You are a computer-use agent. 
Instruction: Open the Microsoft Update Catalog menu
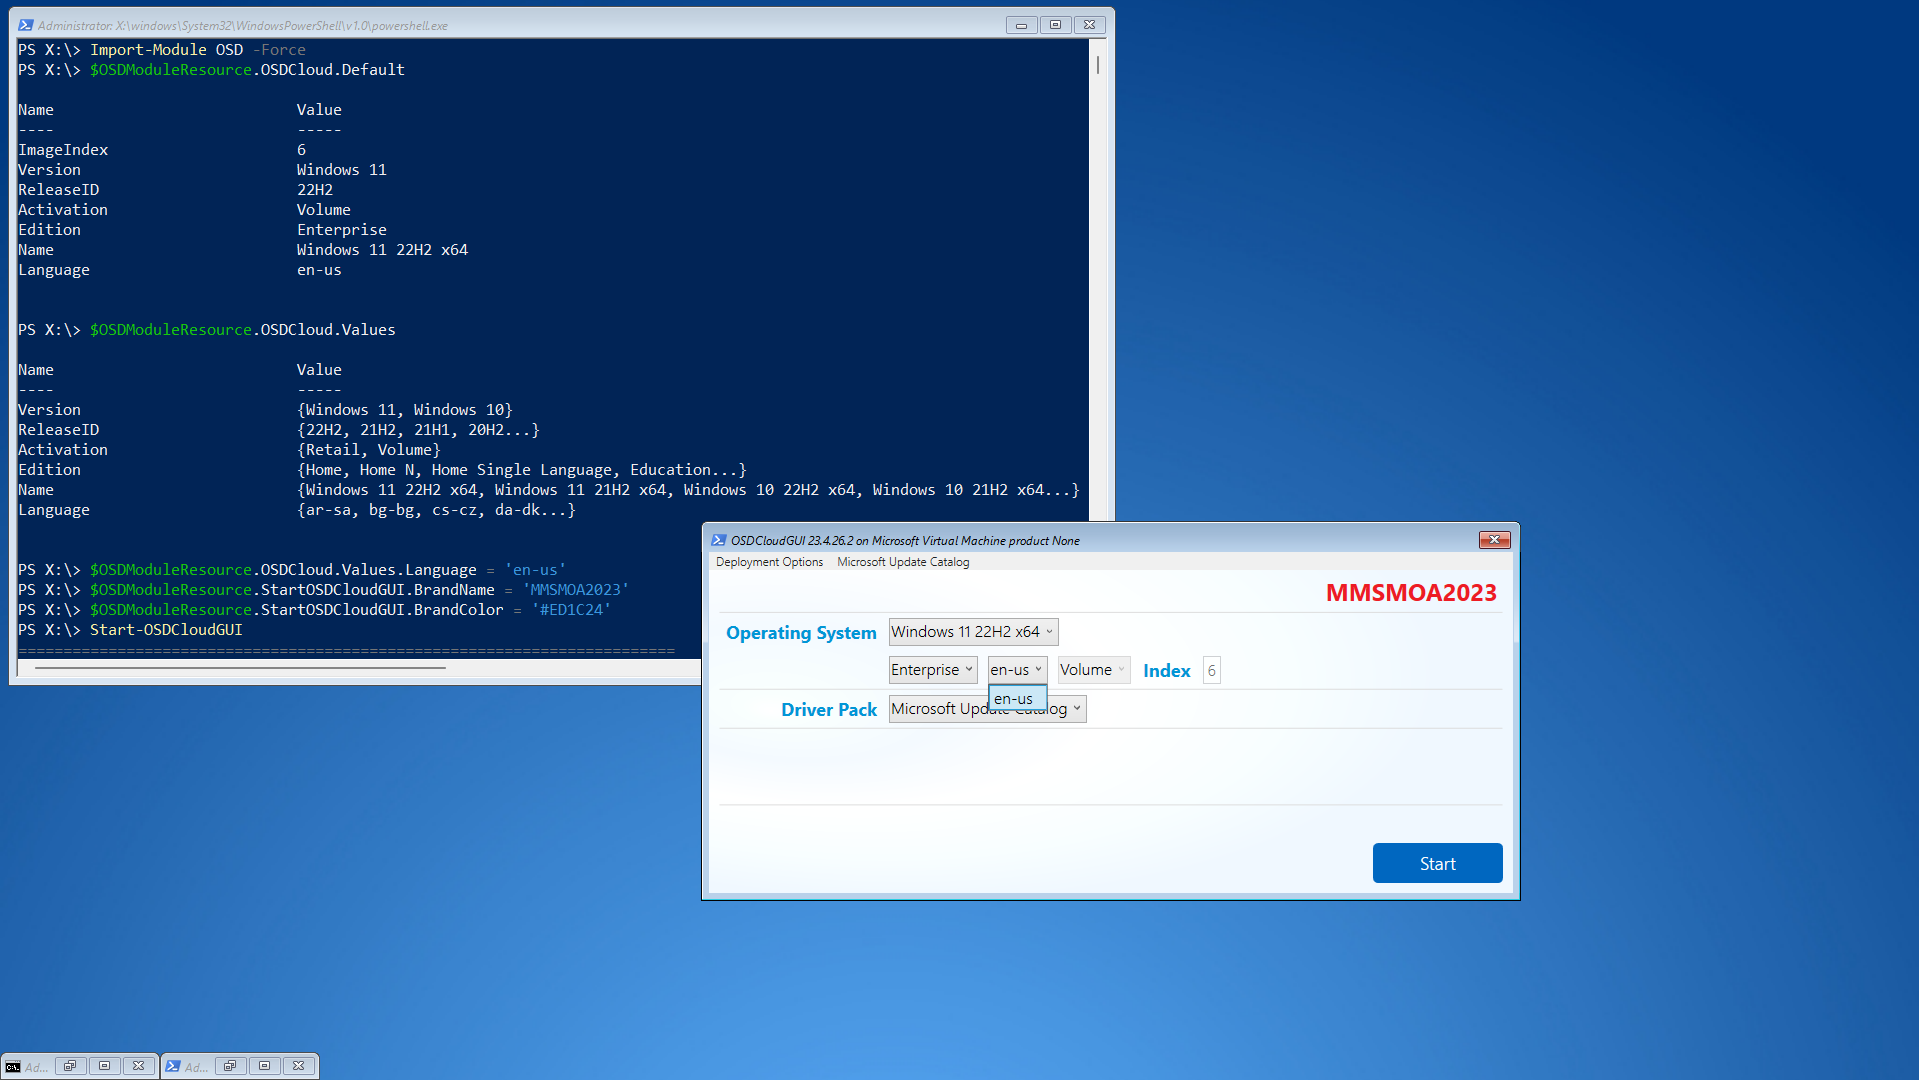tap(902, 562)
